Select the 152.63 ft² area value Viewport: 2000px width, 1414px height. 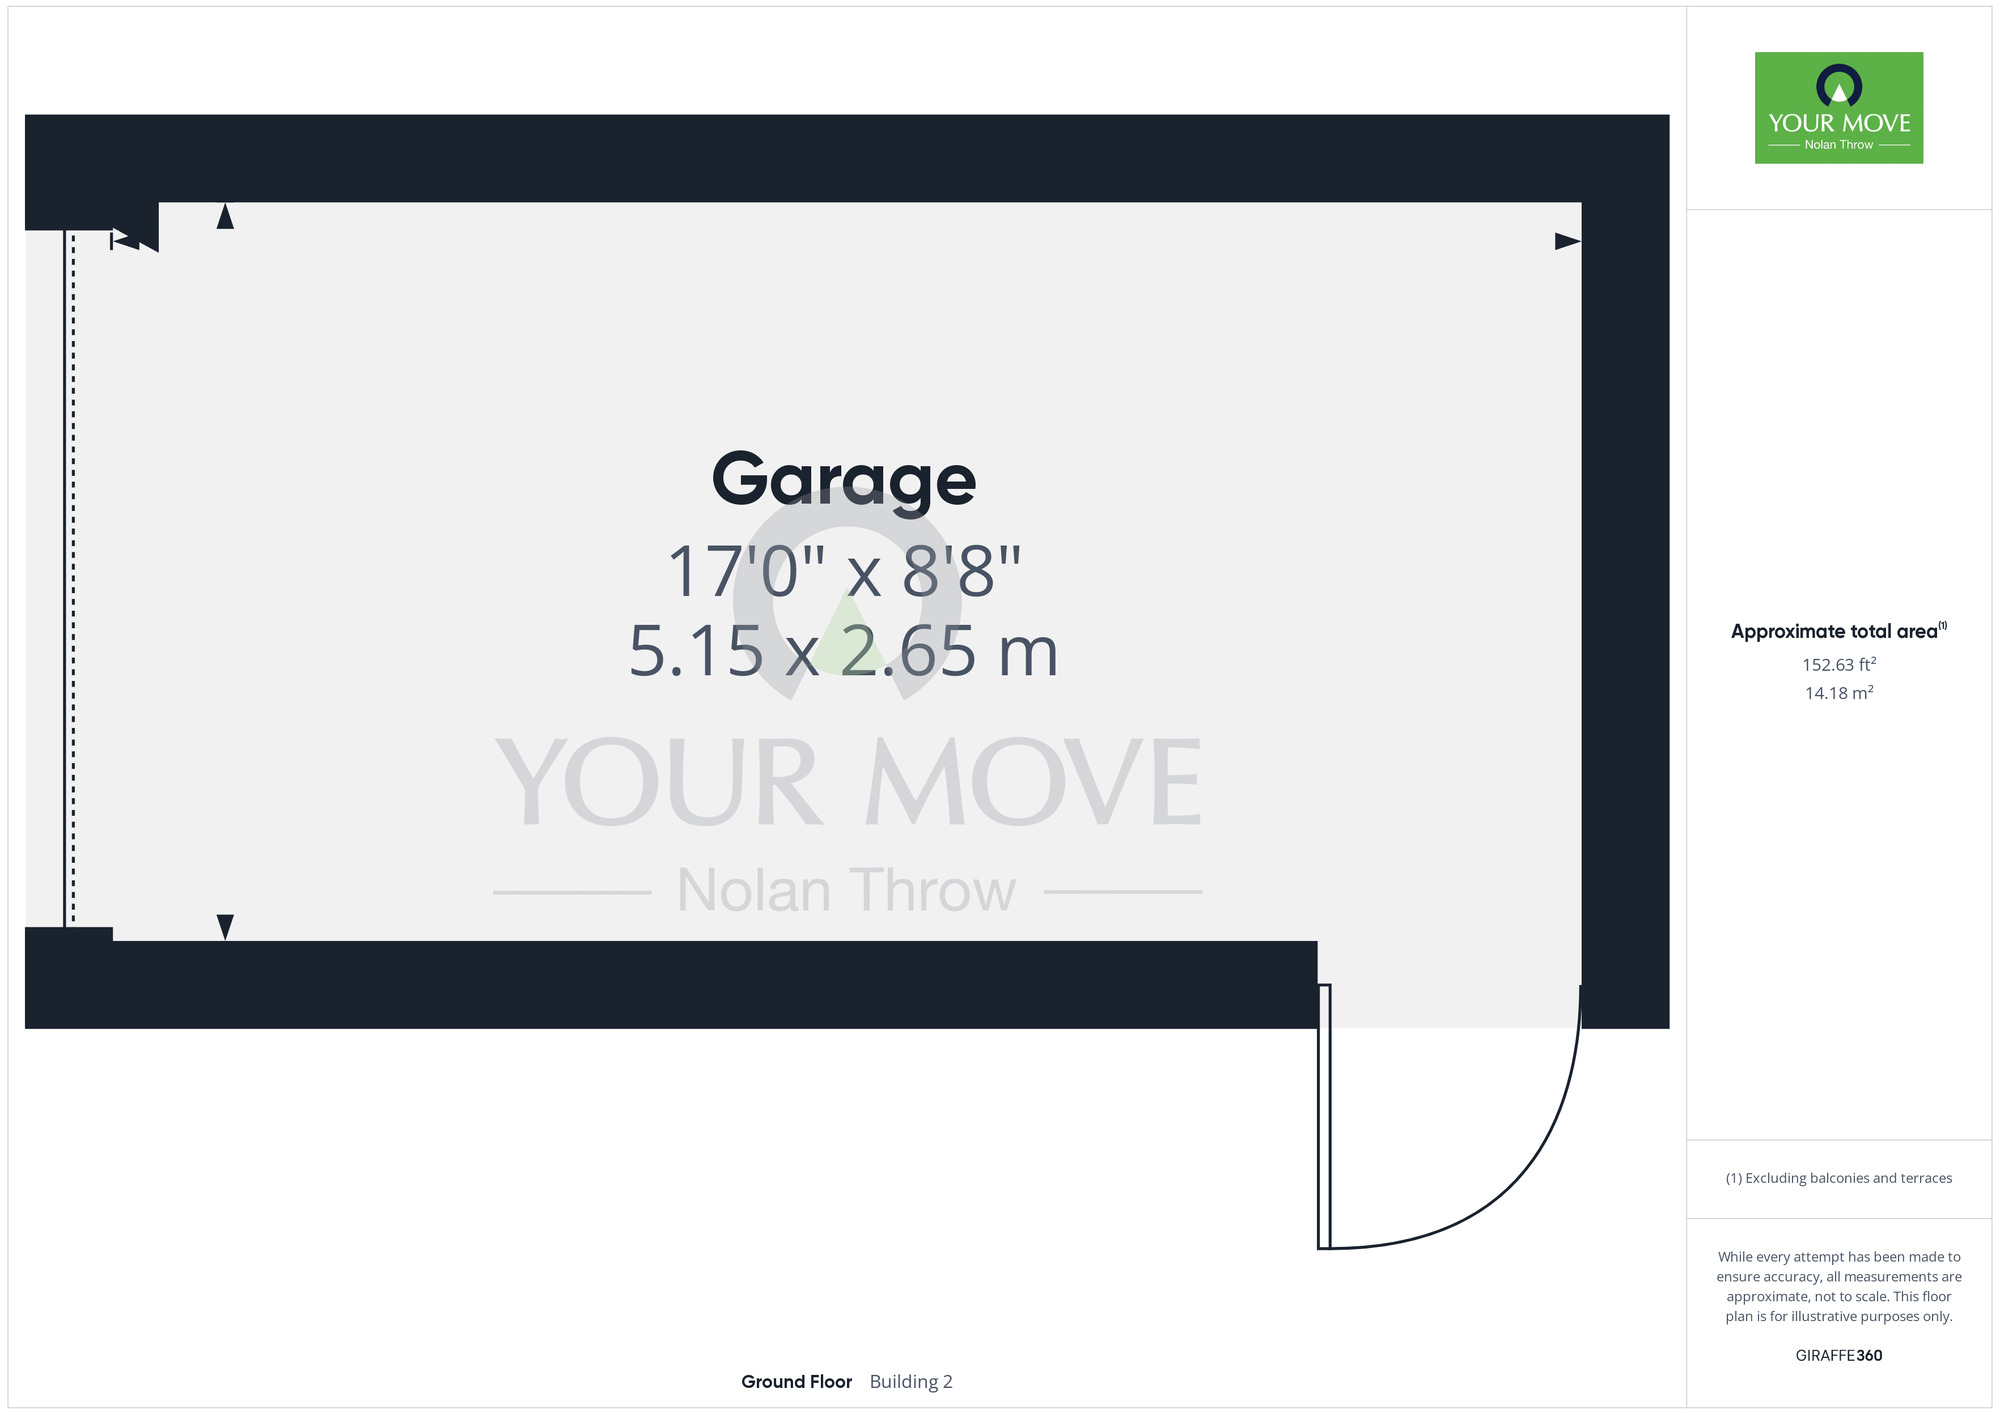click(1839, 664)
